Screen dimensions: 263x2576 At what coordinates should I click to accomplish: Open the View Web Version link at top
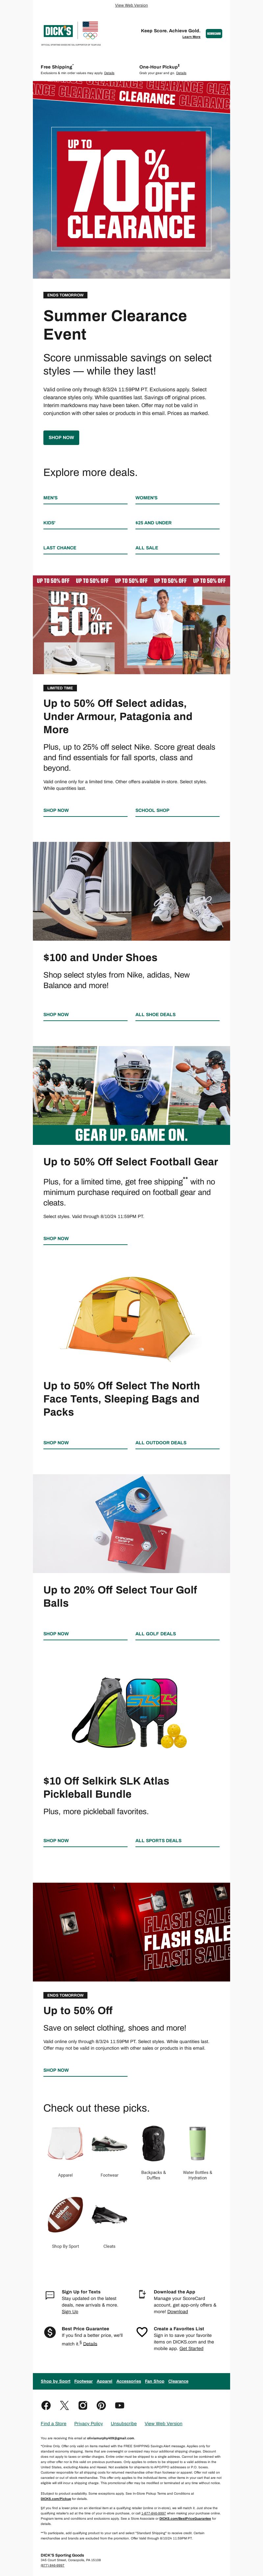131,5
